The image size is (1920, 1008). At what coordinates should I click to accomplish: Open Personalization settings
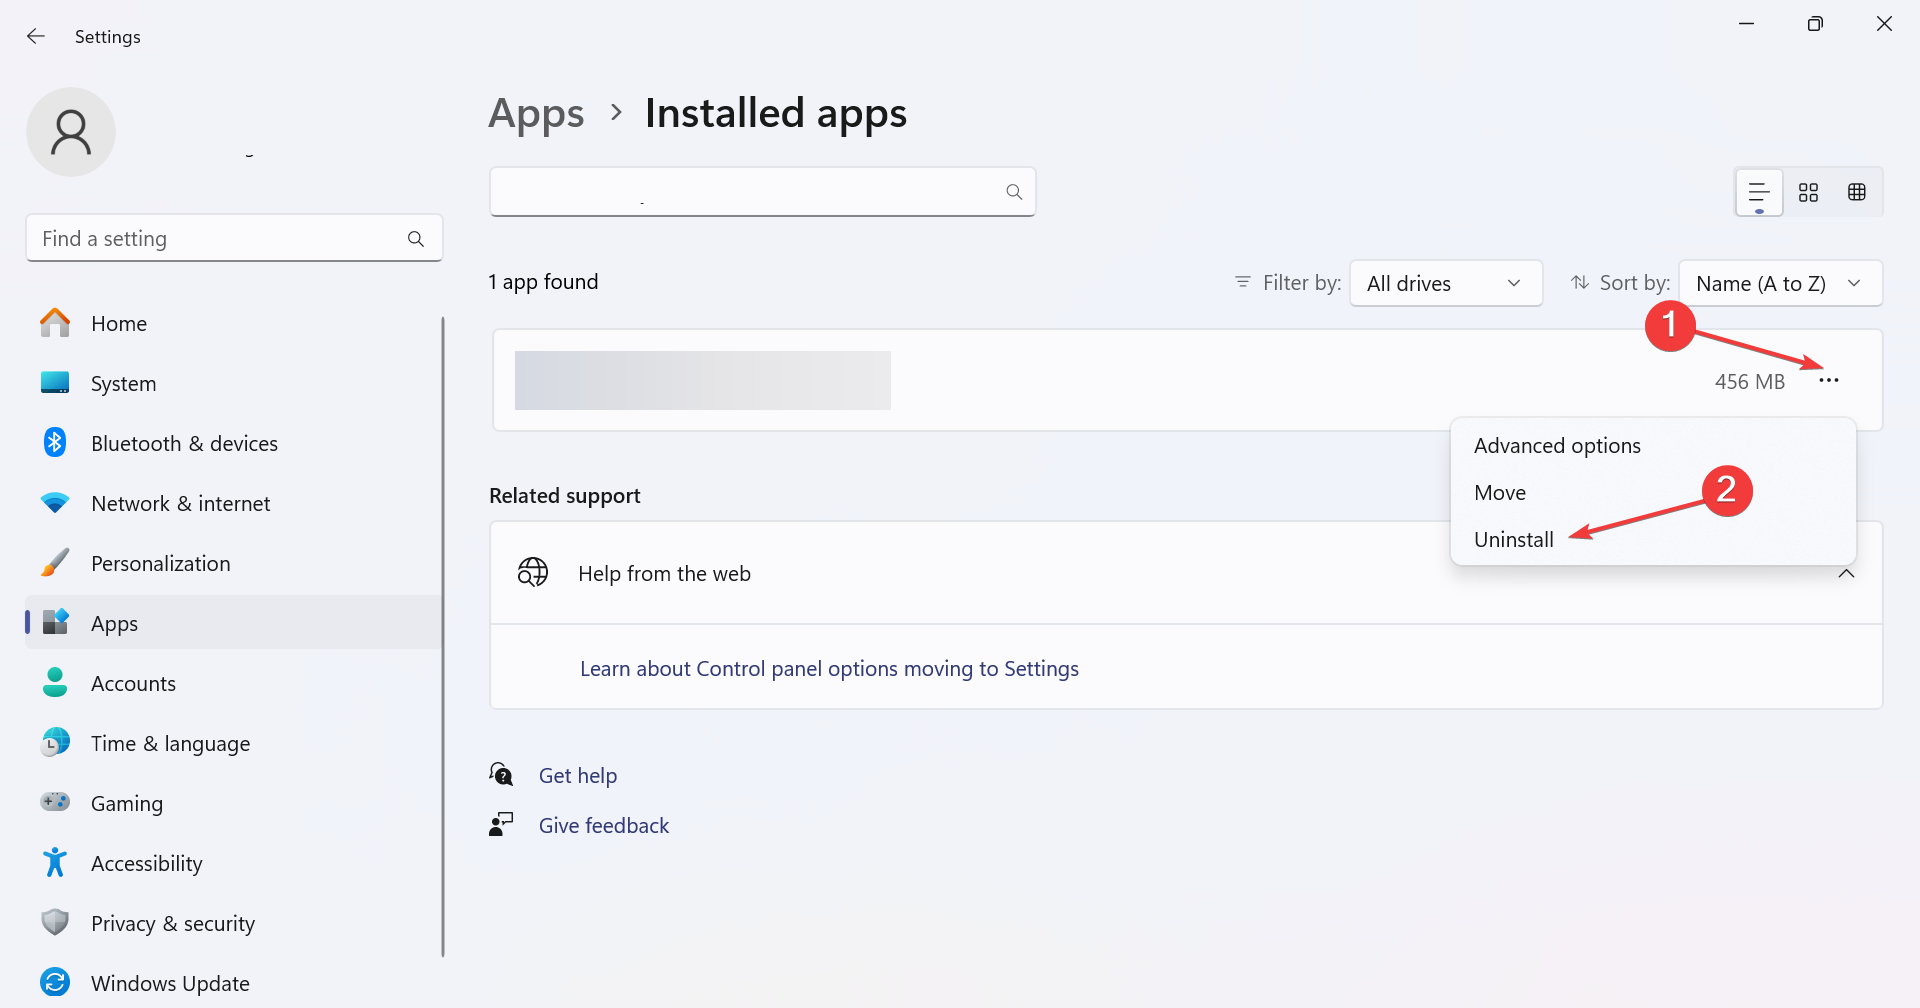pyautogui.click(x=234, y=563)
